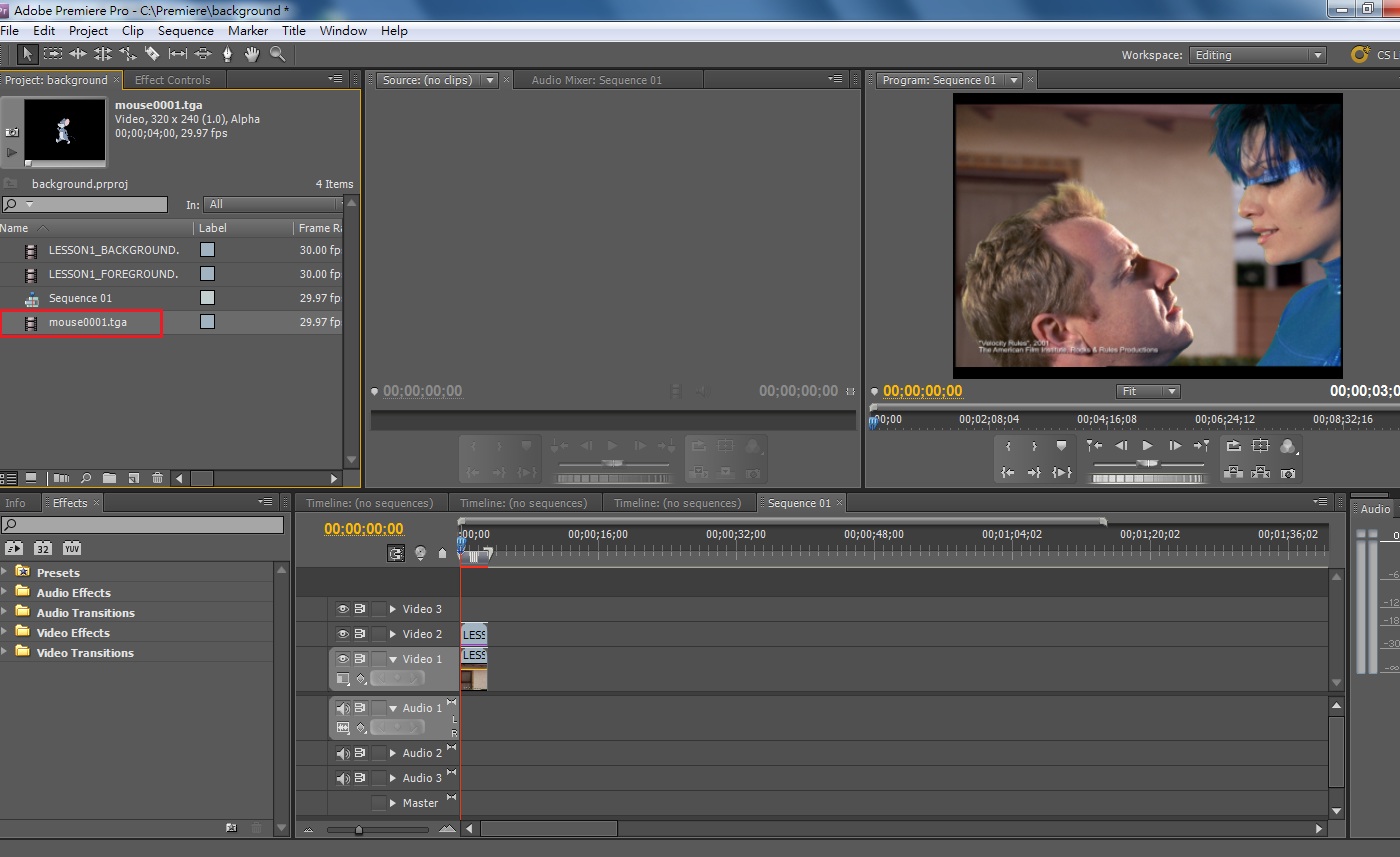Select LESSON1_FOREGROUND clip in project list

[113, 274]
